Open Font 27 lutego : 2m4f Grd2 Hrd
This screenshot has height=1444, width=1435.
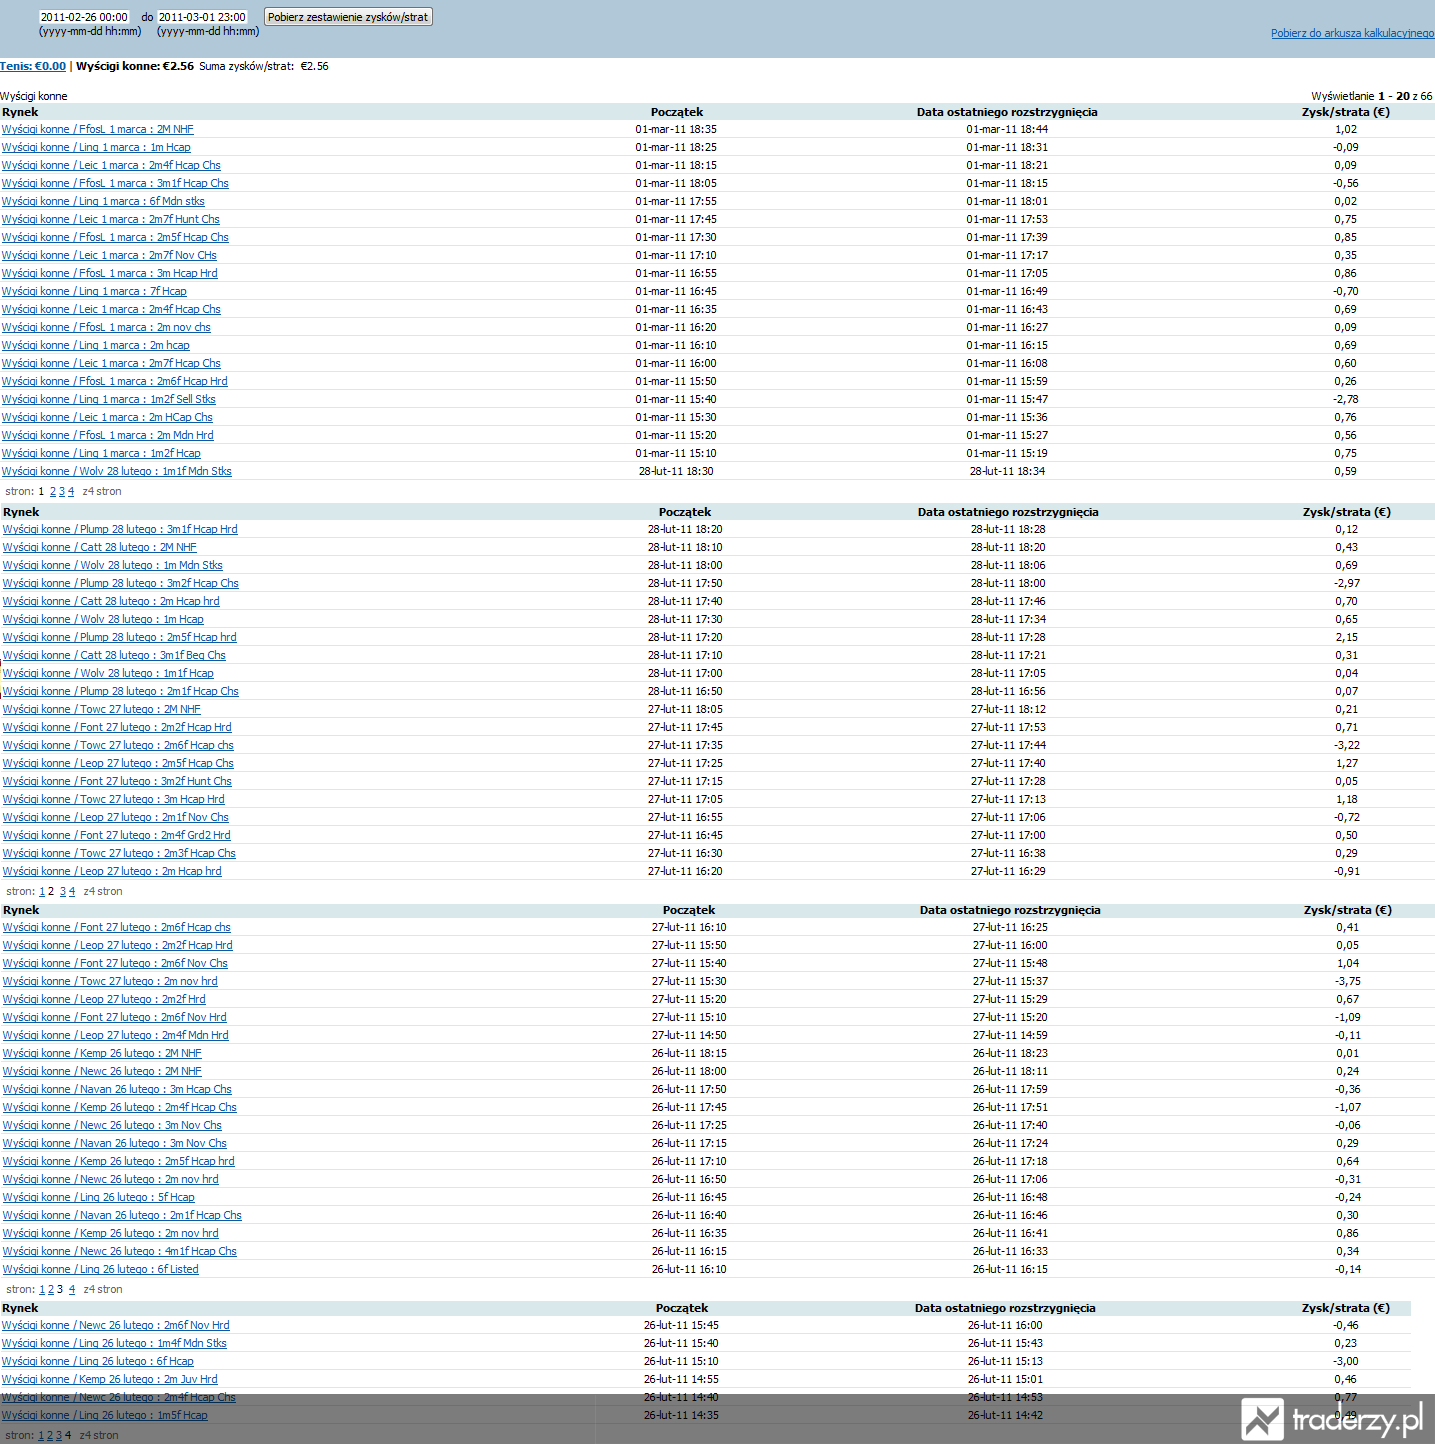(117, 835)
